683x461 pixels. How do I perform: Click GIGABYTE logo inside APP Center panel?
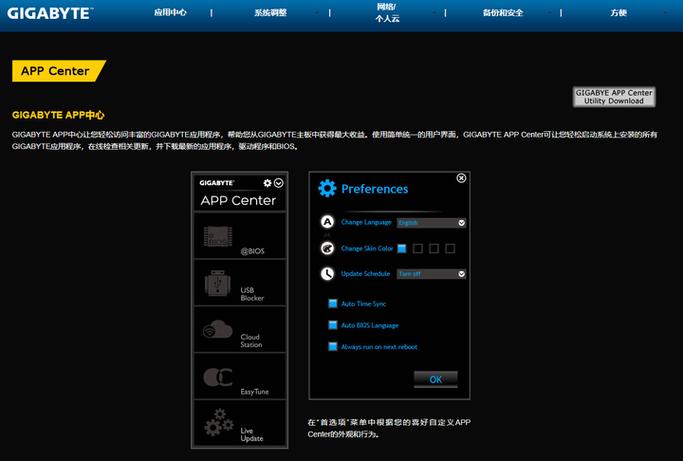216,183
